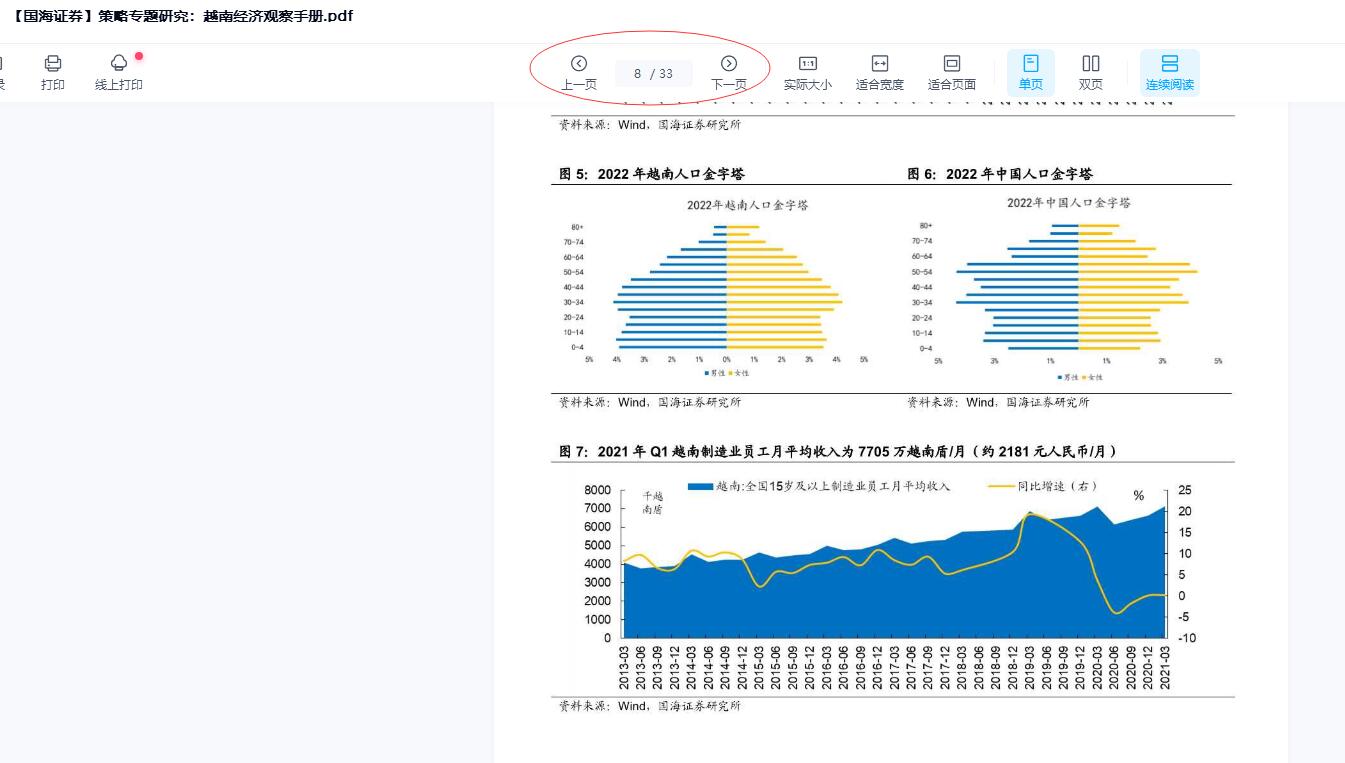The image size is (1345, 763).
Task: Switch to double page (双页) layout
Action: pyautogui.click(x=1090, y=72)
